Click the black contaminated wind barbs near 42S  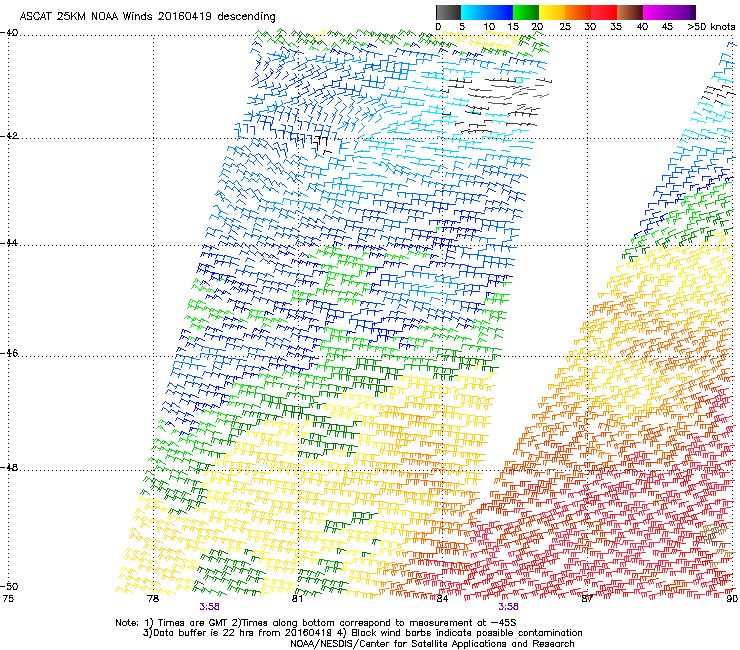[322, 145]
